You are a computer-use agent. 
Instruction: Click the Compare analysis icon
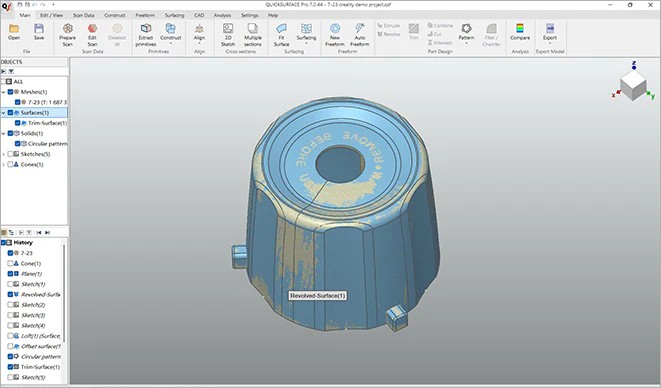(520, 28)
